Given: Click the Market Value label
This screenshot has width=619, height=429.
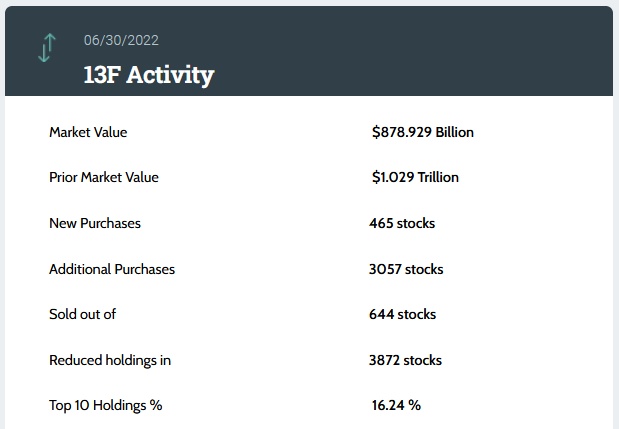Looking at the screenshot, I should [88, 132].
